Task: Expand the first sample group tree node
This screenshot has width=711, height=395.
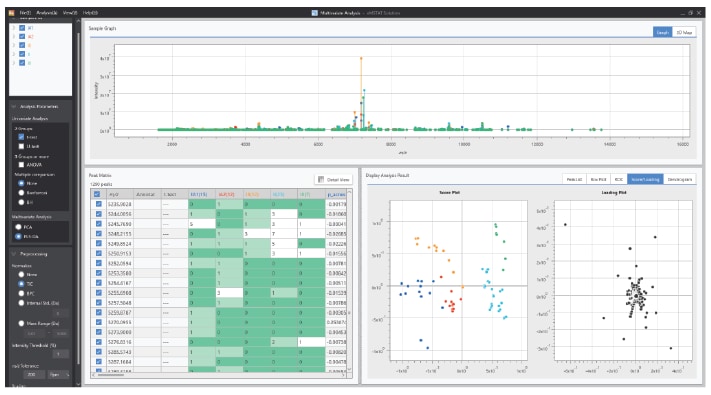Action: pos(14,28)
